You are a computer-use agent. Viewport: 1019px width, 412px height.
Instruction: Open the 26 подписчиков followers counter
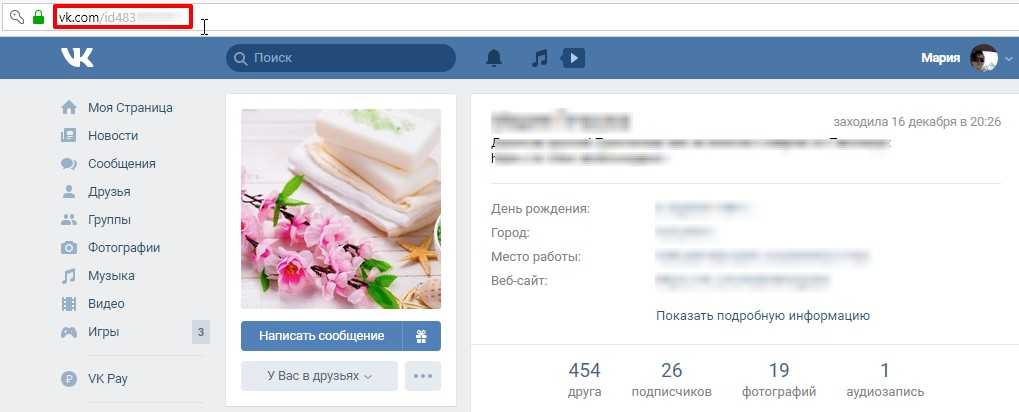[671, 379]
